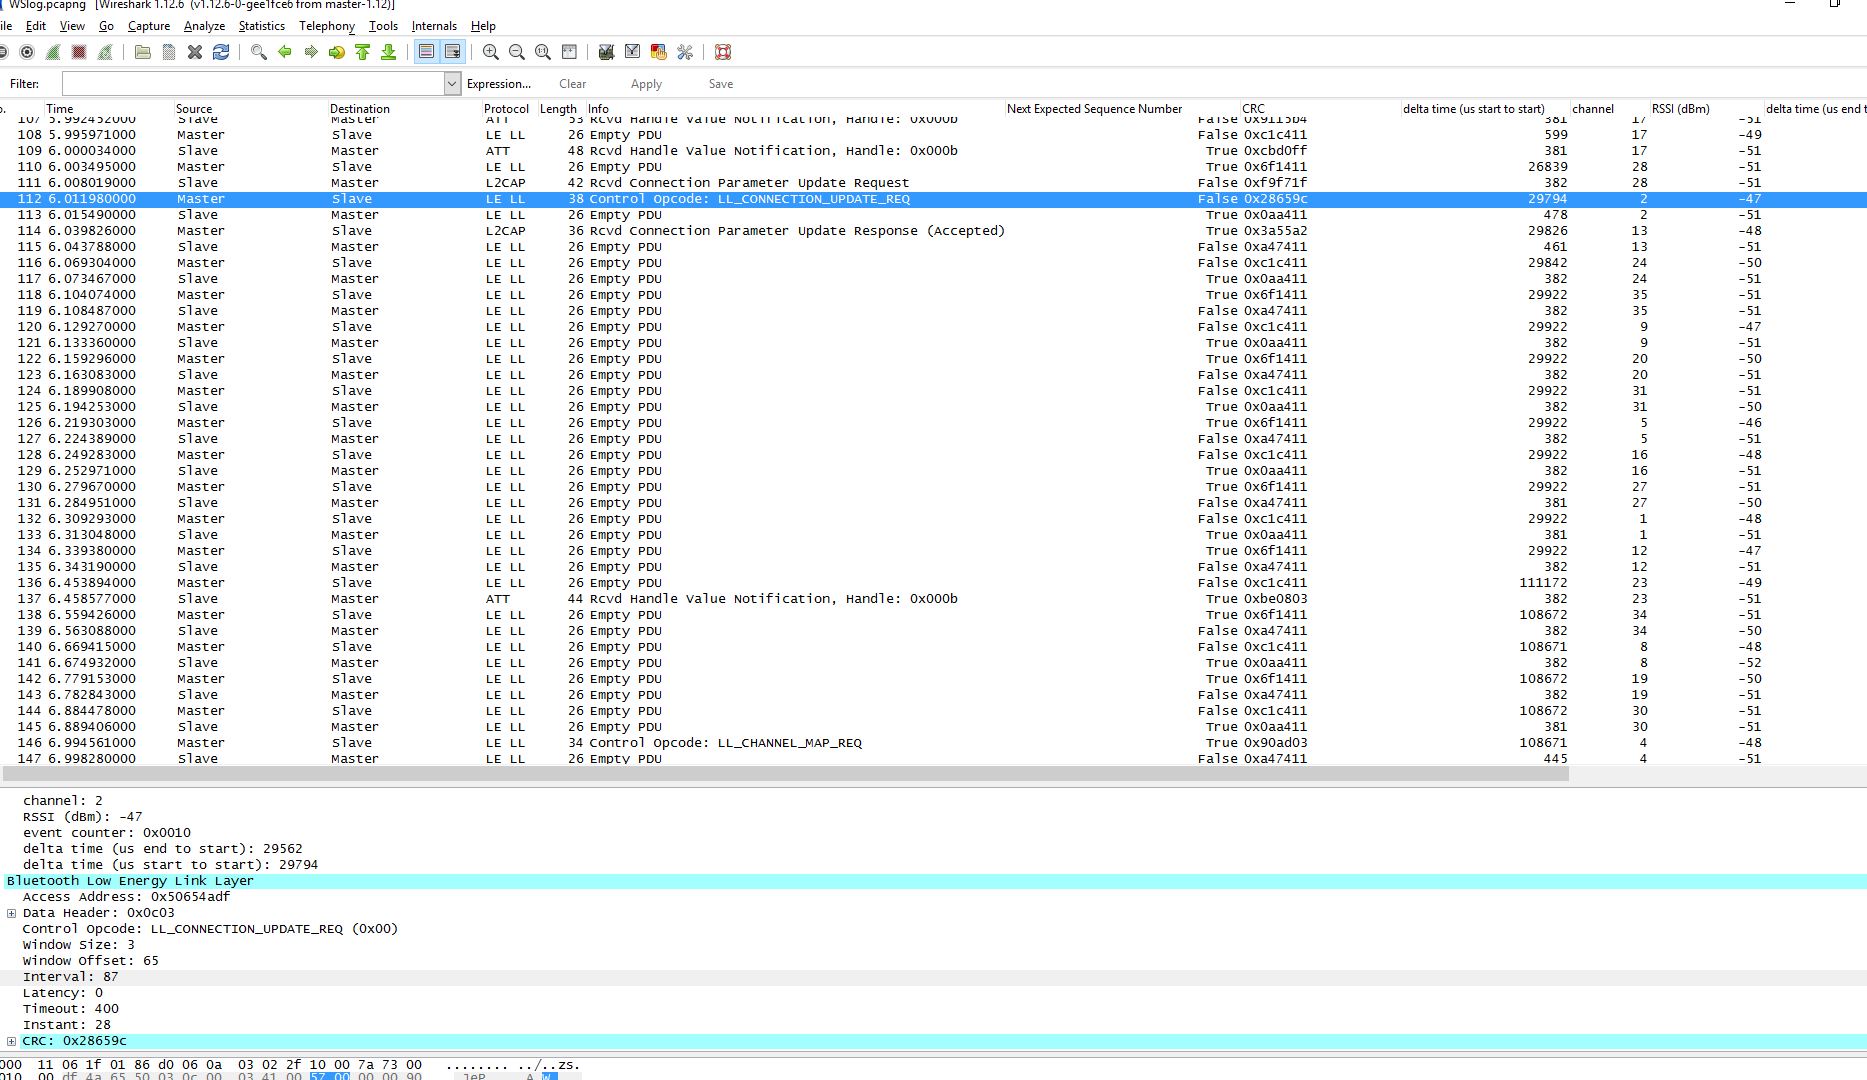Reset zoom to normal size 1:1
1867x1080 pixels.
pos(543,52)
